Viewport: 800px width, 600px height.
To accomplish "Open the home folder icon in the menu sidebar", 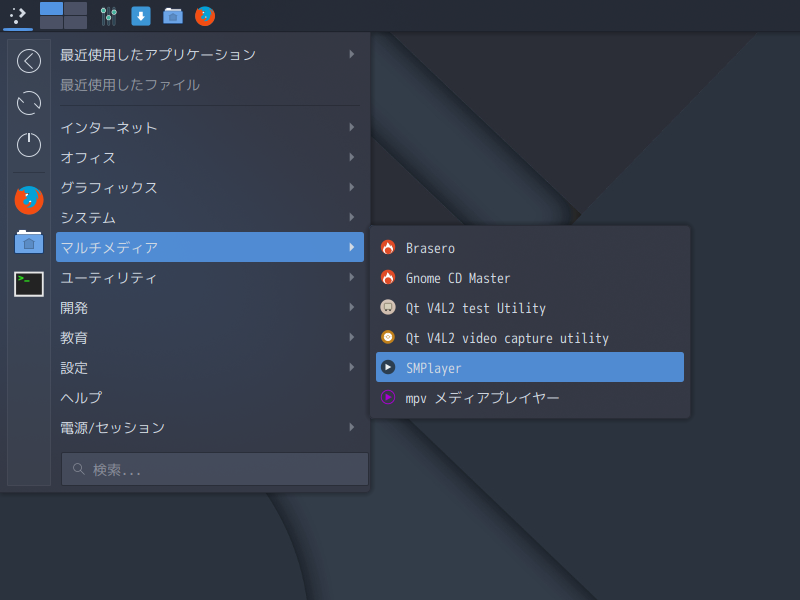I will 29,242.
